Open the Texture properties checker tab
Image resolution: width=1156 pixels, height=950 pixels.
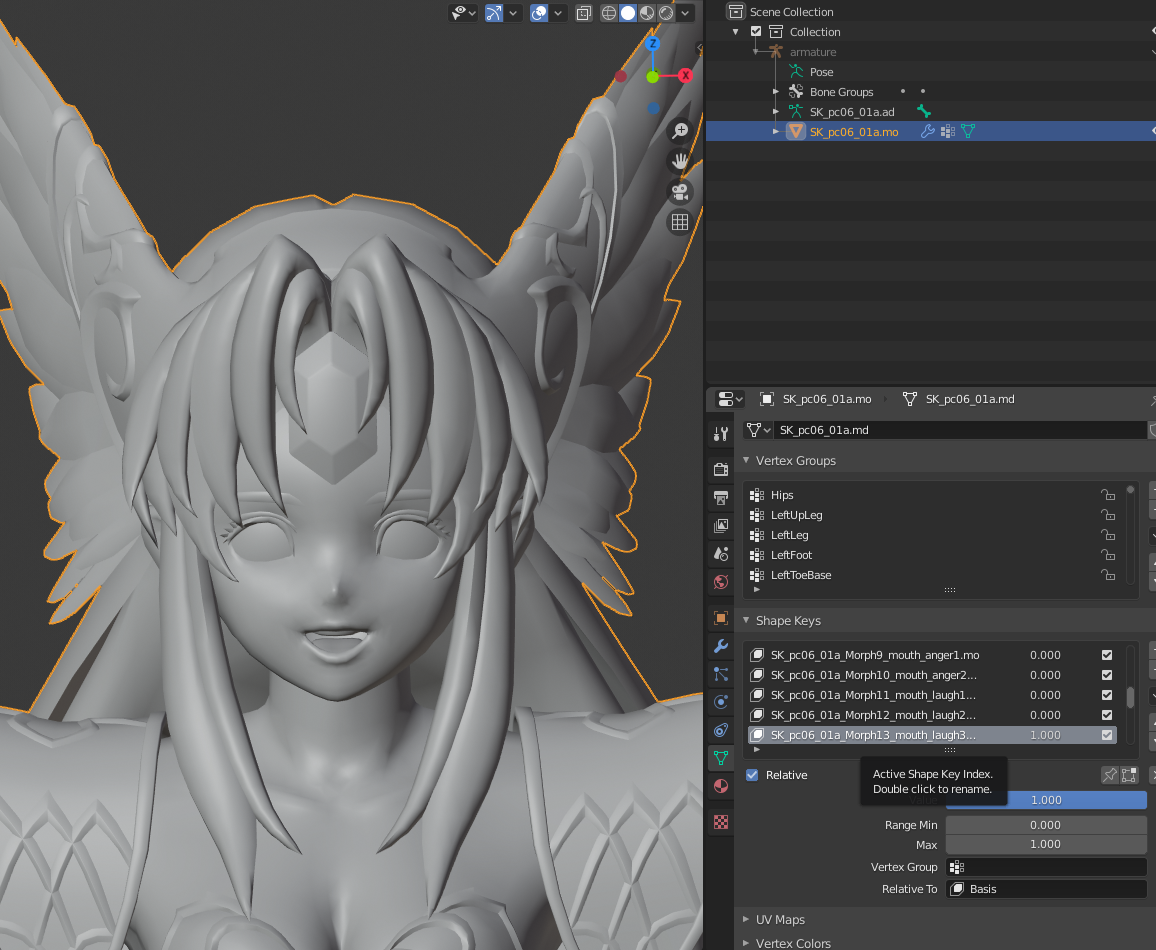721,822
